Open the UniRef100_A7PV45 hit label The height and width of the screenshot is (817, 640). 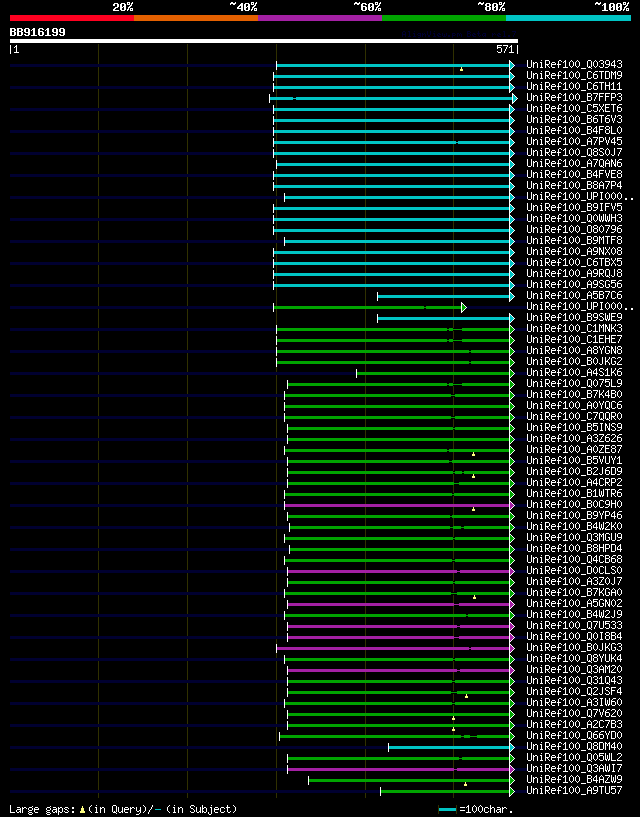click(x=574, y=141)
